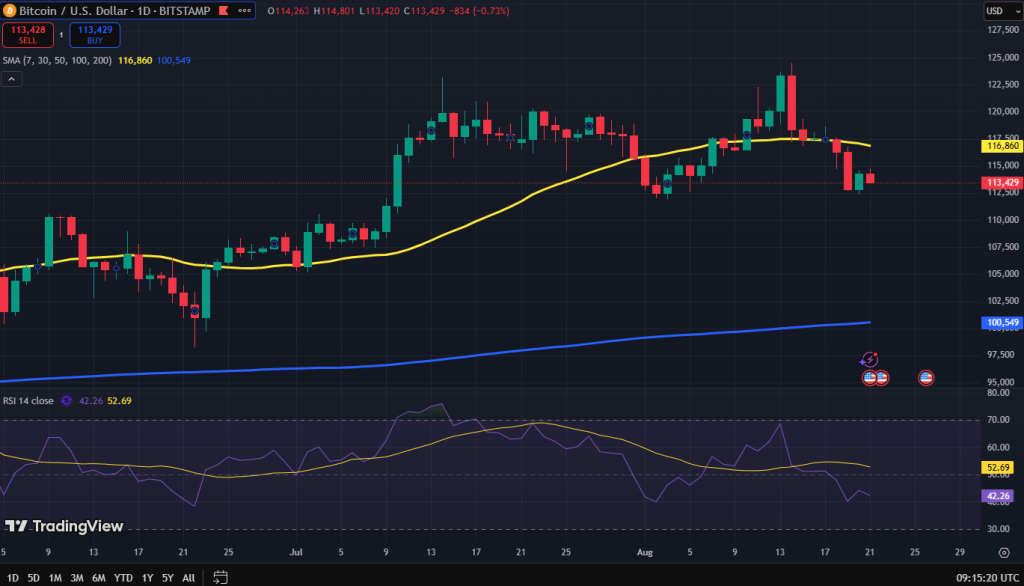Viewport: 1024px width, 586px height.
Task: Click the 30.00 RSI axis label
Action: tap(999, 529)
